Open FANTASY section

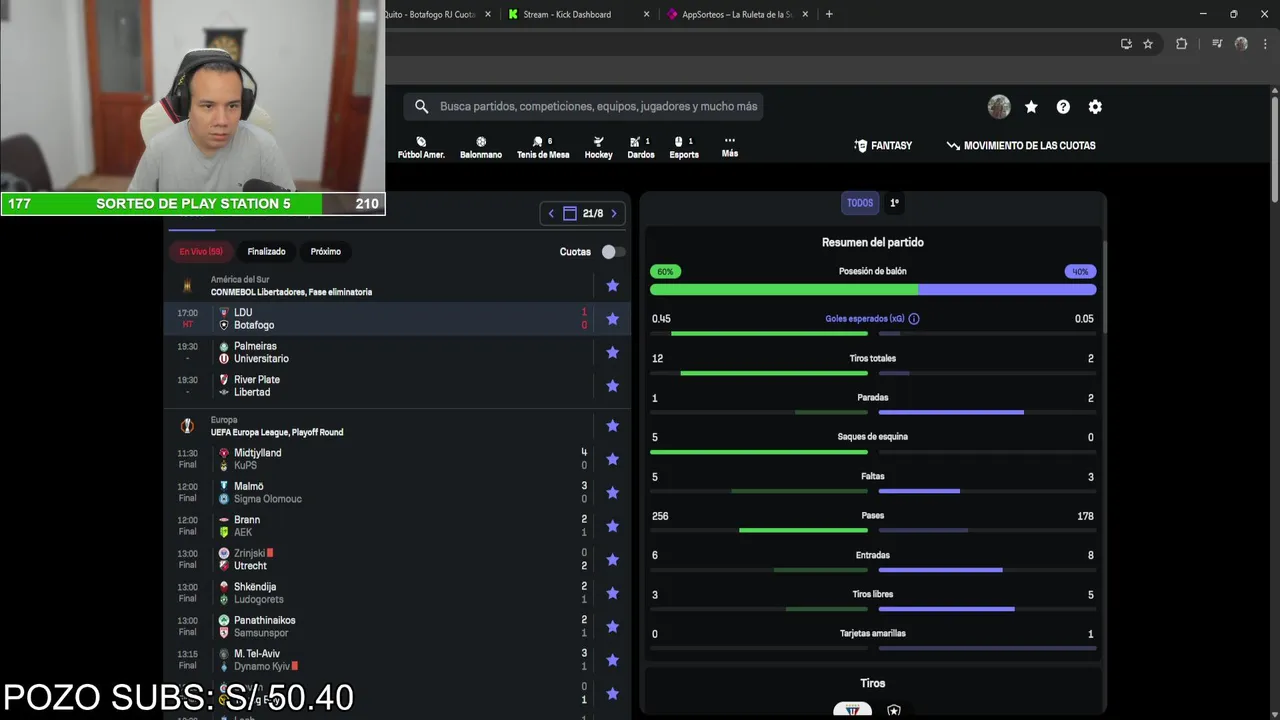click(x=883, y=146)
